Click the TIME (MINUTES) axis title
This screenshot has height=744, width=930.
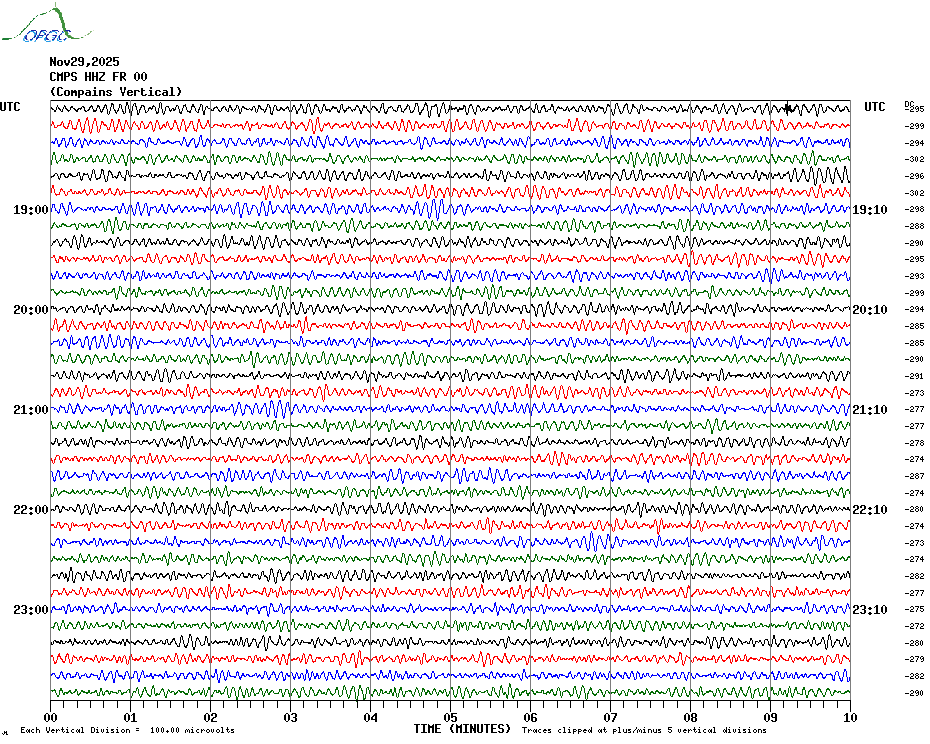pos(462,729)
